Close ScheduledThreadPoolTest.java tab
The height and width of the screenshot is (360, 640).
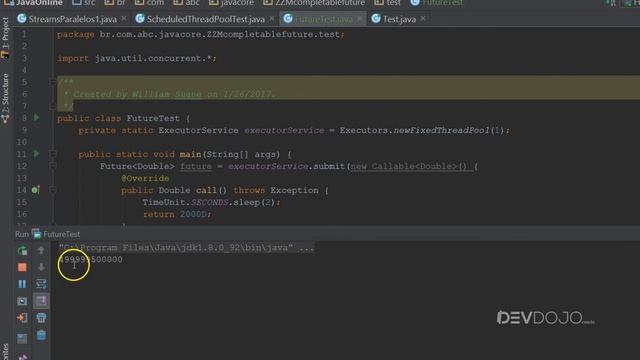[271, 19]
